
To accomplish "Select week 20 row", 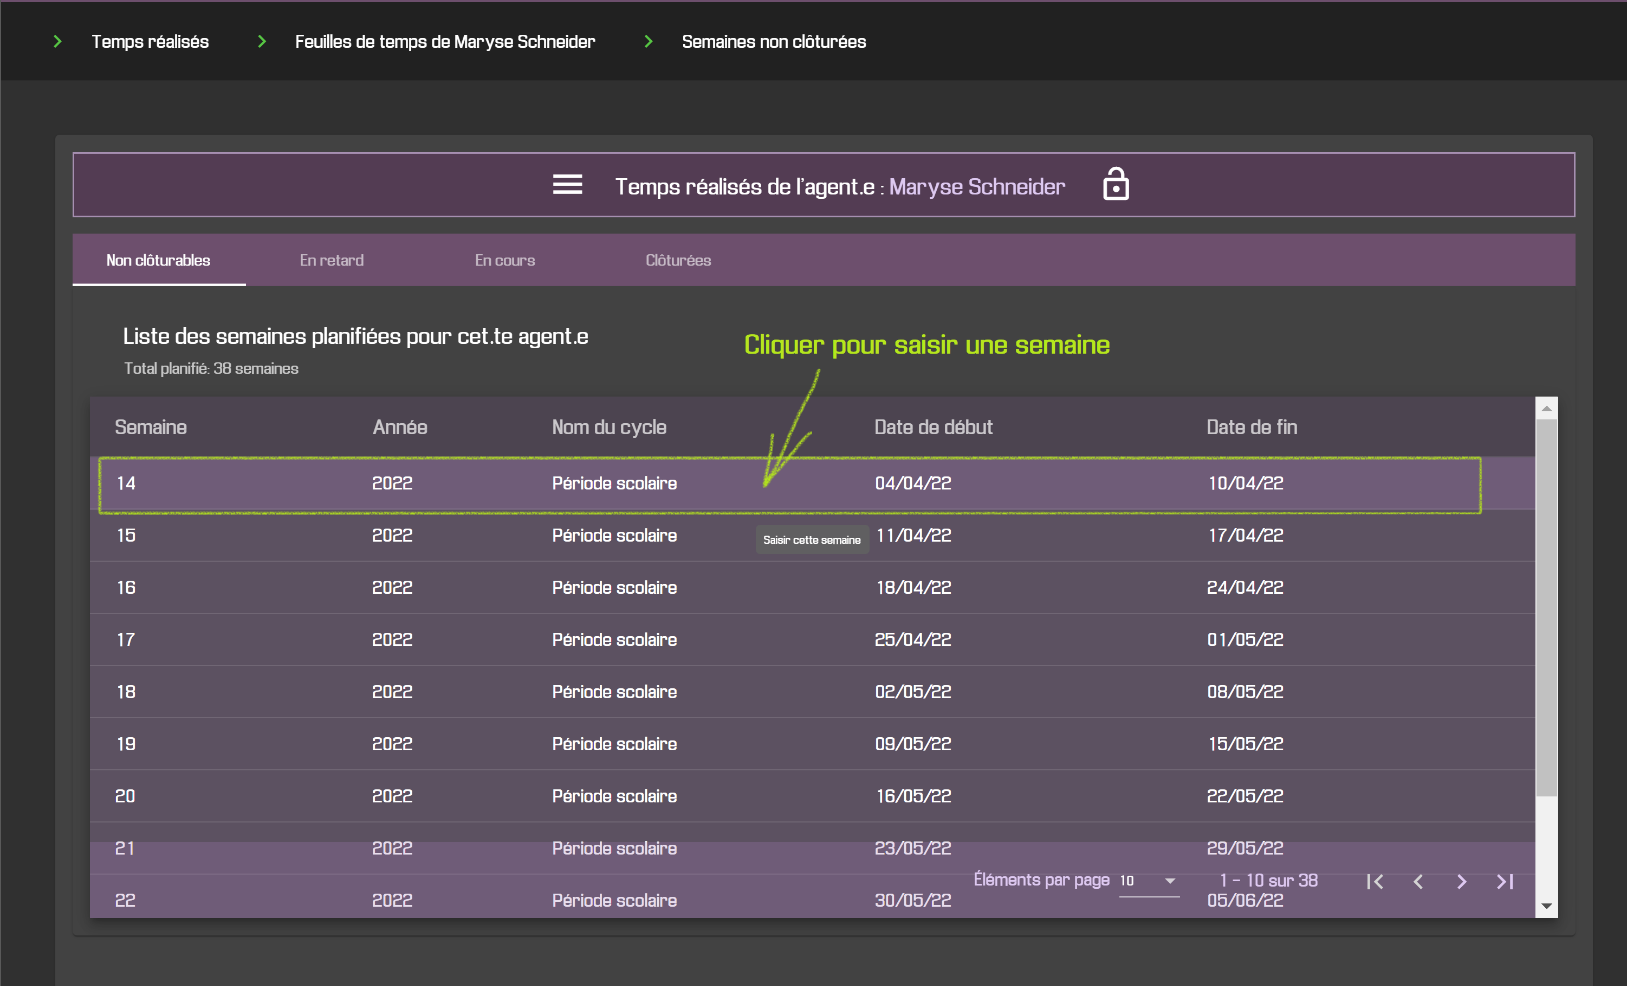I will (812, 796).
